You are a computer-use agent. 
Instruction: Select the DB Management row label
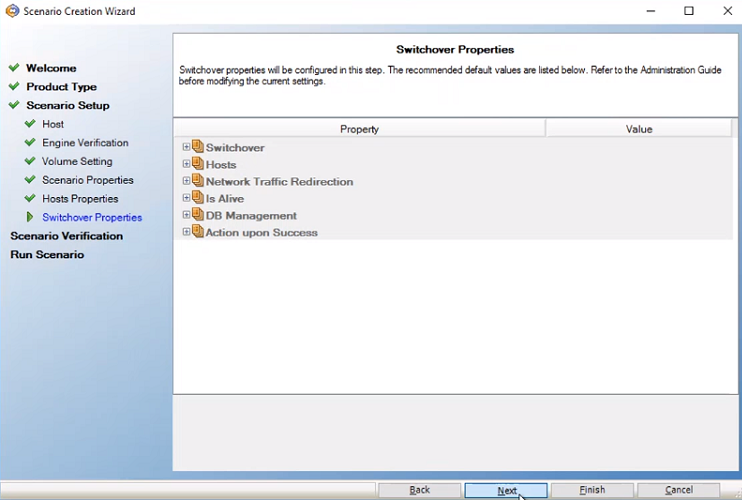tap(251, 216)
